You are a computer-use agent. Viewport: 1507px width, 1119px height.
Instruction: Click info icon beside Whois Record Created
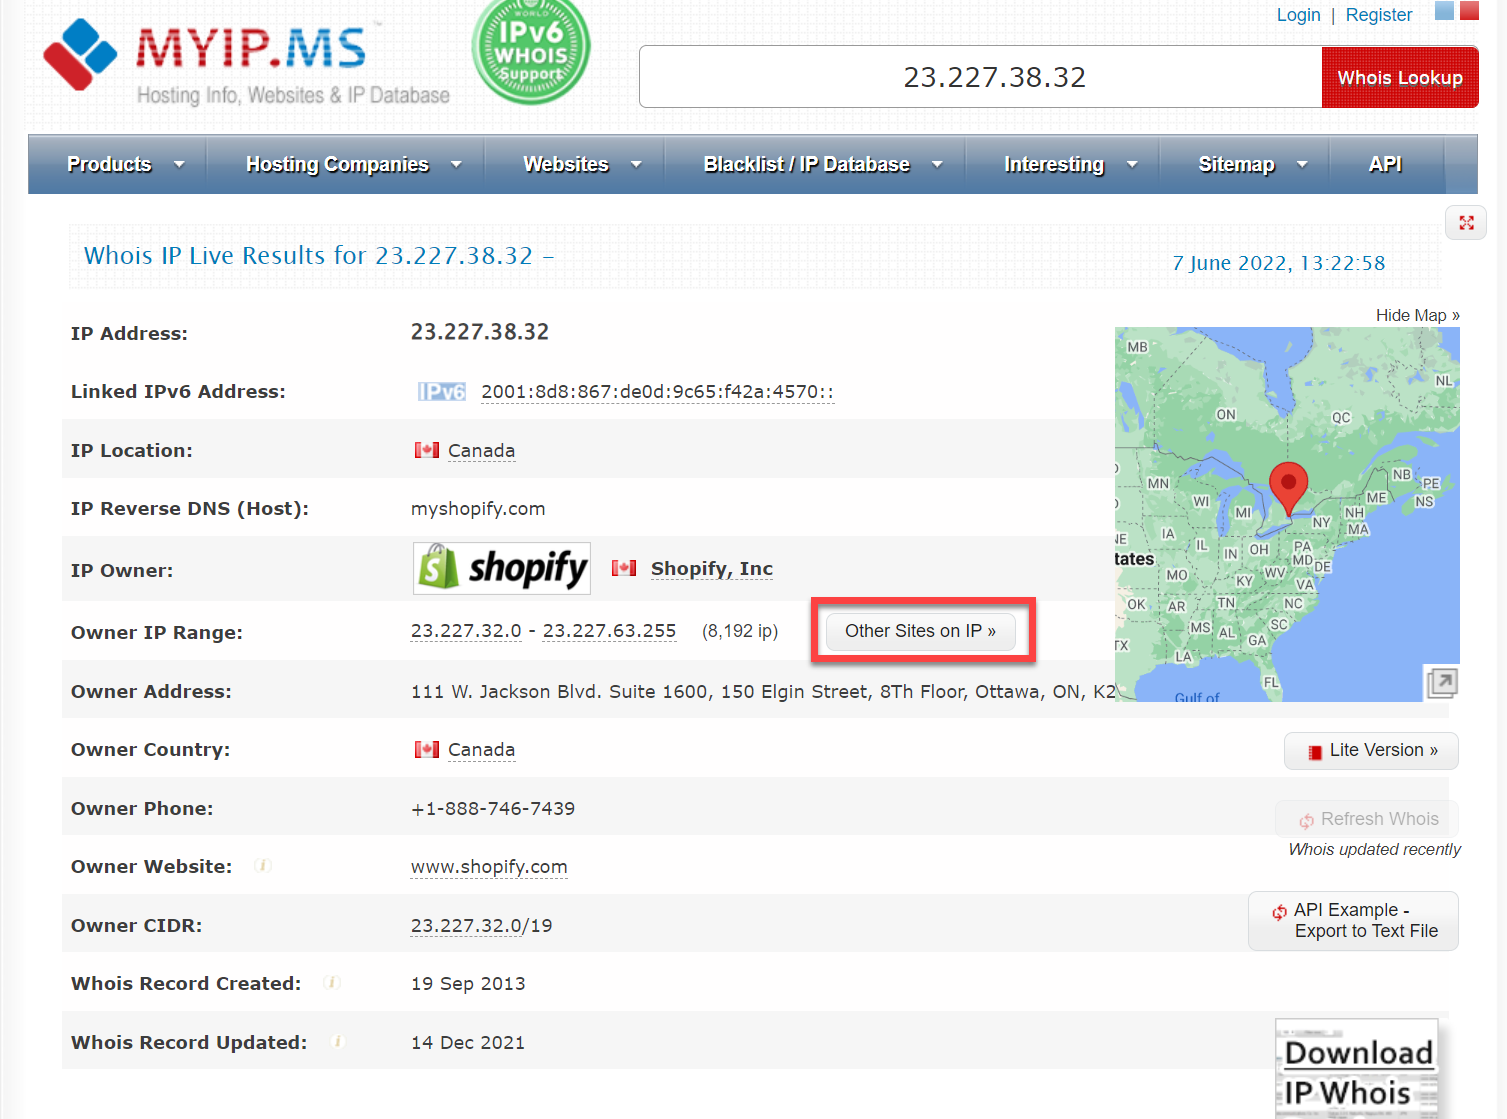coord(333,983)
